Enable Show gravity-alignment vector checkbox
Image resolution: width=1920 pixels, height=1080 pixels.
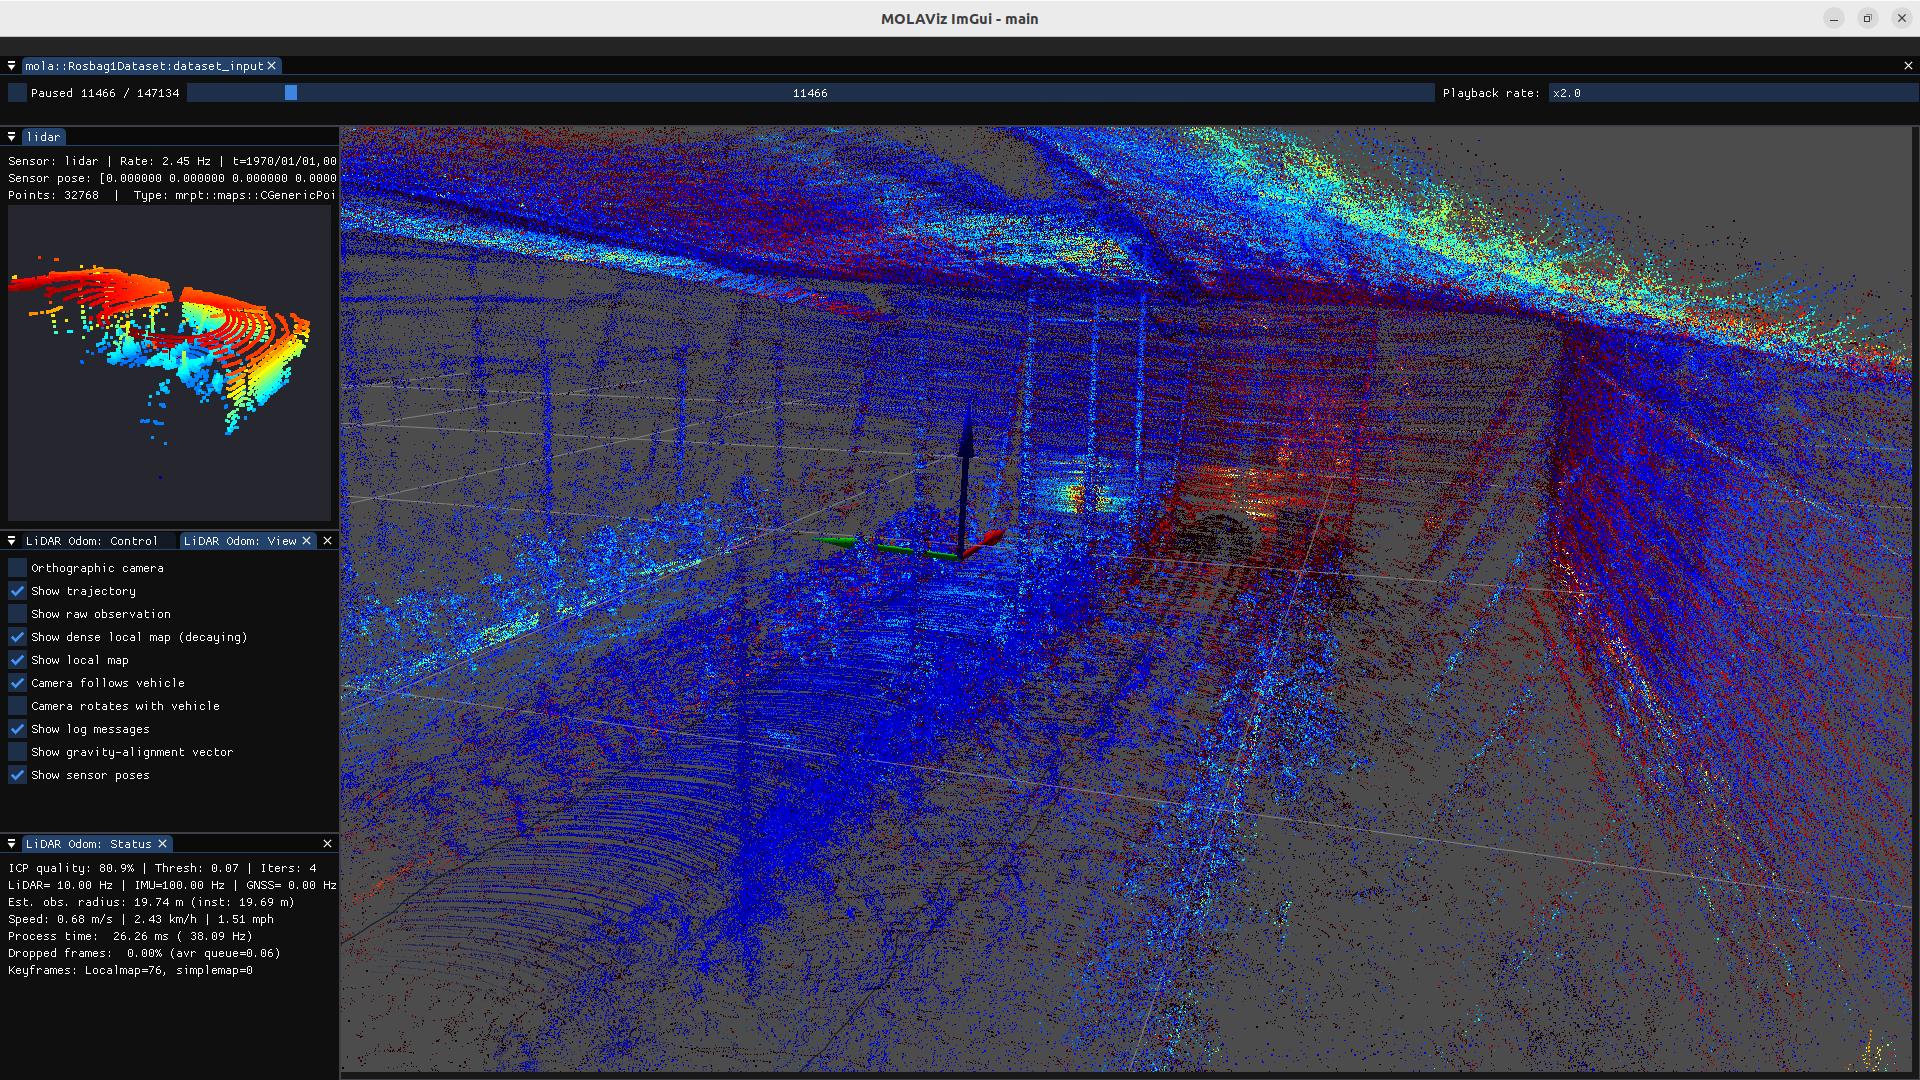click(x=17, y=752)
